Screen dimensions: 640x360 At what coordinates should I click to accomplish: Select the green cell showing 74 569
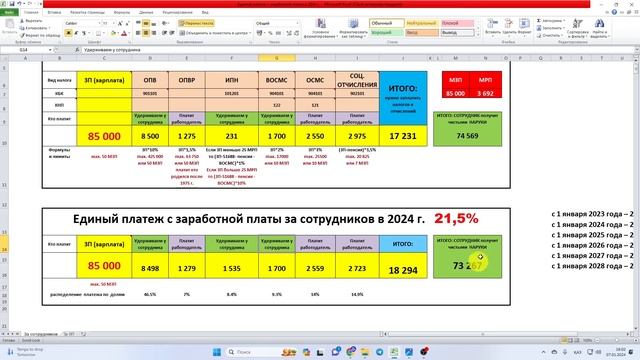pos(467,136)
